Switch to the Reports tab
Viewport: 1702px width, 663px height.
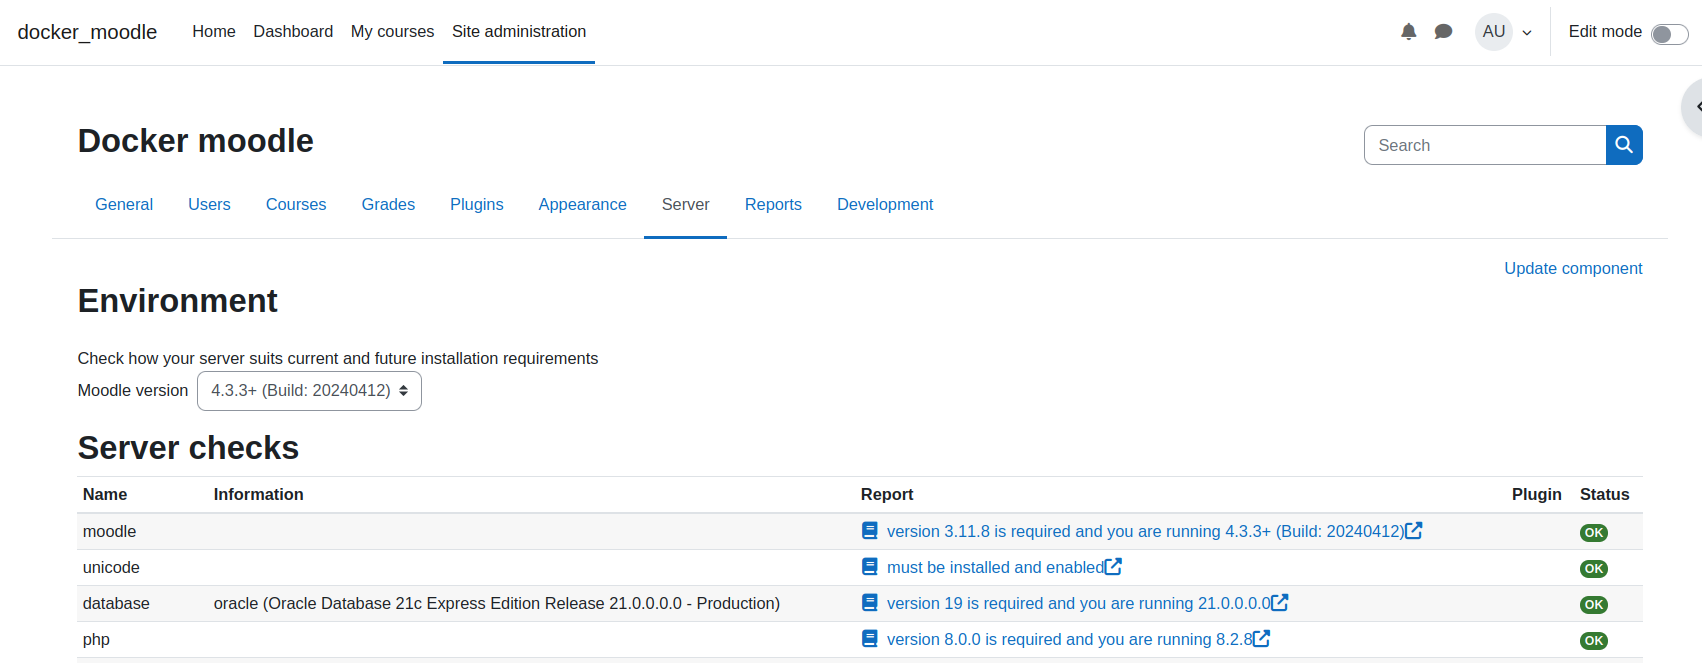773,205
